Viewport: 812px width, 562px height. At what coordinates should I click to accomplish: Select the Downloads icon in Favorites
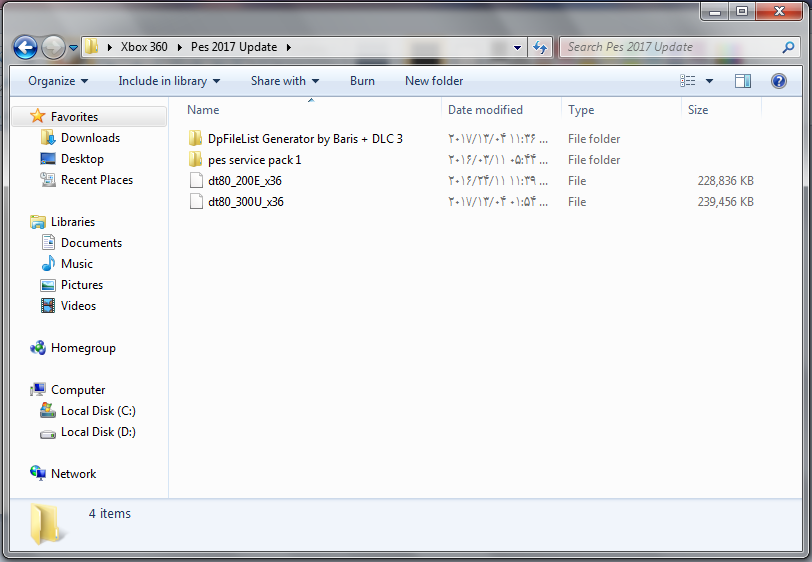(48, 138)
